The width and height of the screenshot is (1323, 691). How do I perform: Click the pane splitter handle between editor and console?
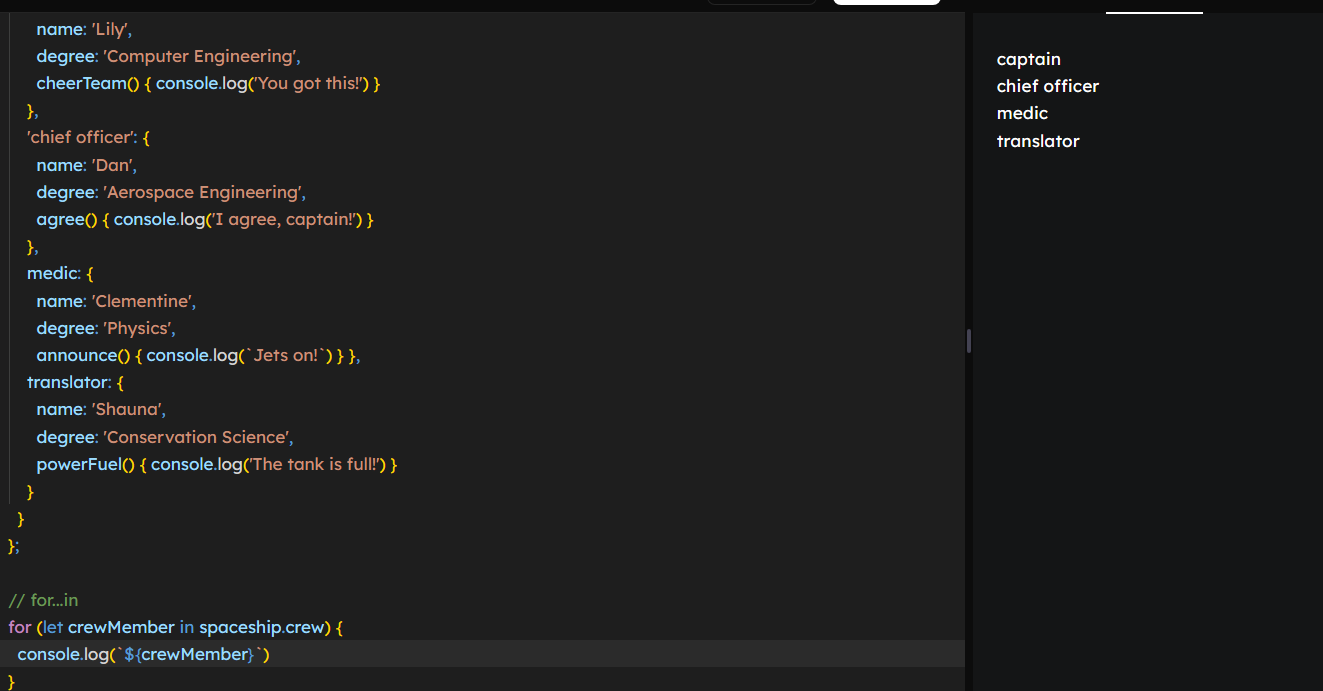click(x=969, y=342)
